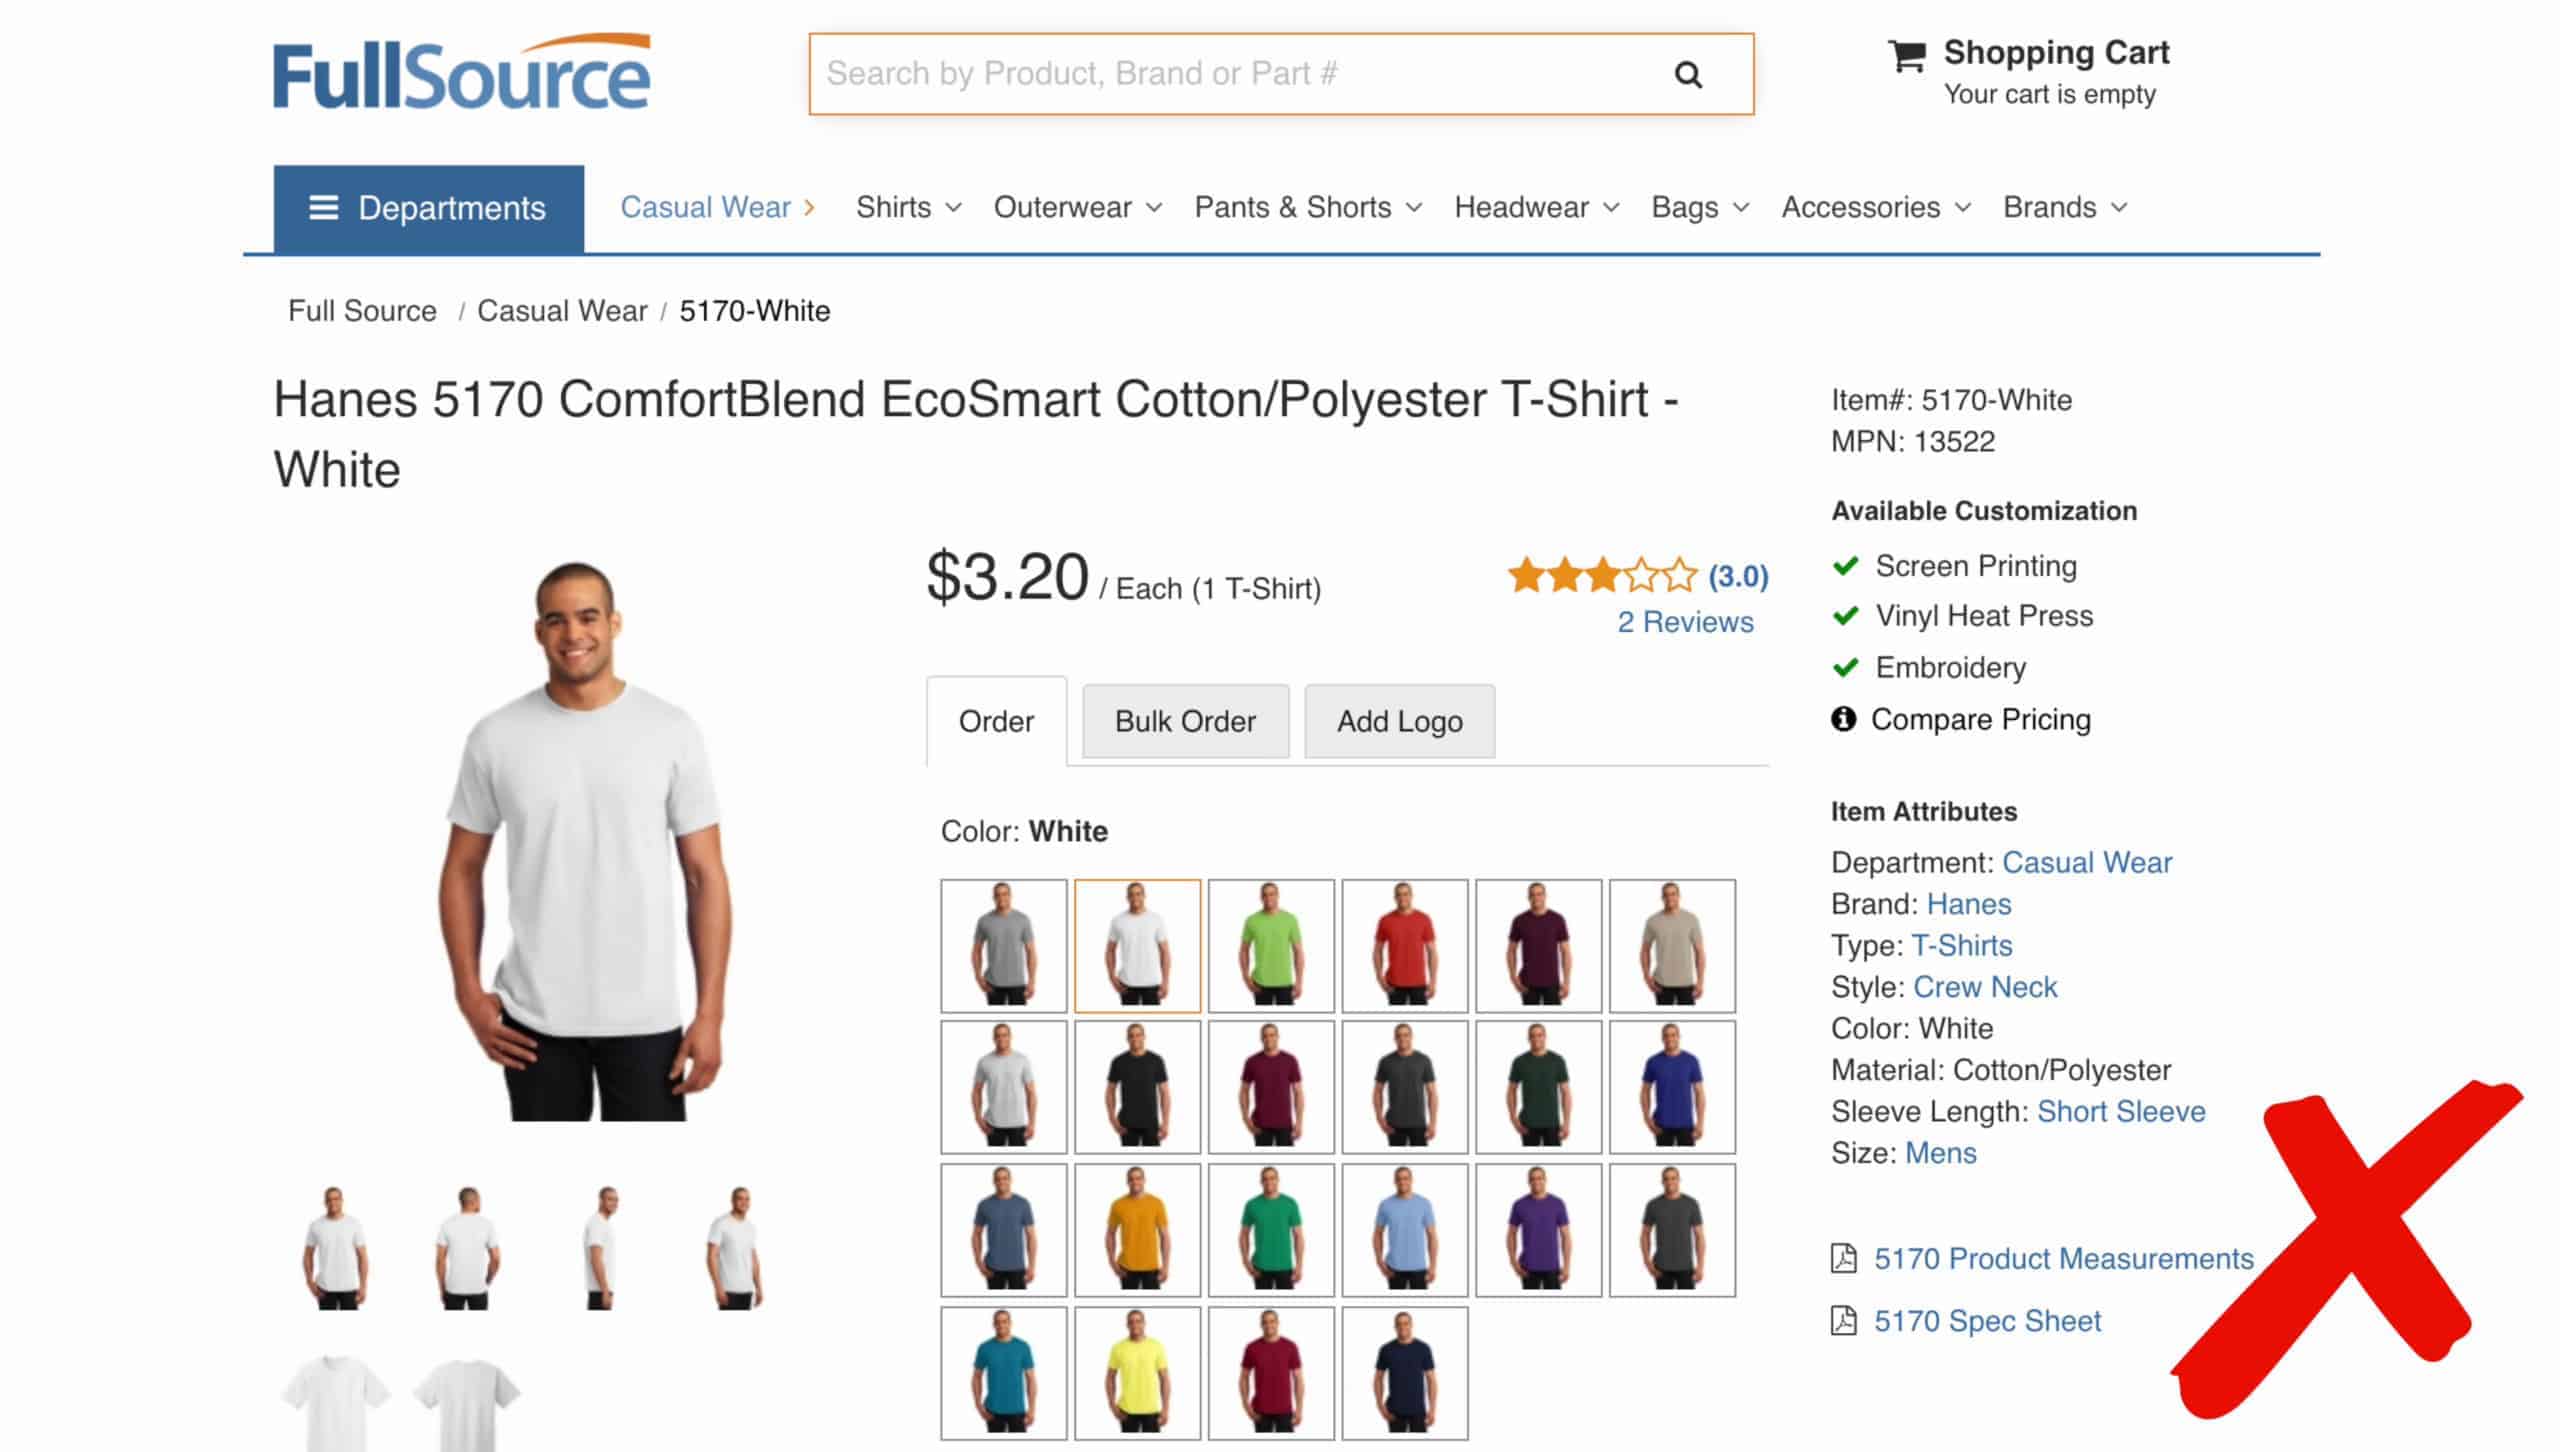
Task: Click the Departments hamburger menu icon
Action: tap(323, 208)
